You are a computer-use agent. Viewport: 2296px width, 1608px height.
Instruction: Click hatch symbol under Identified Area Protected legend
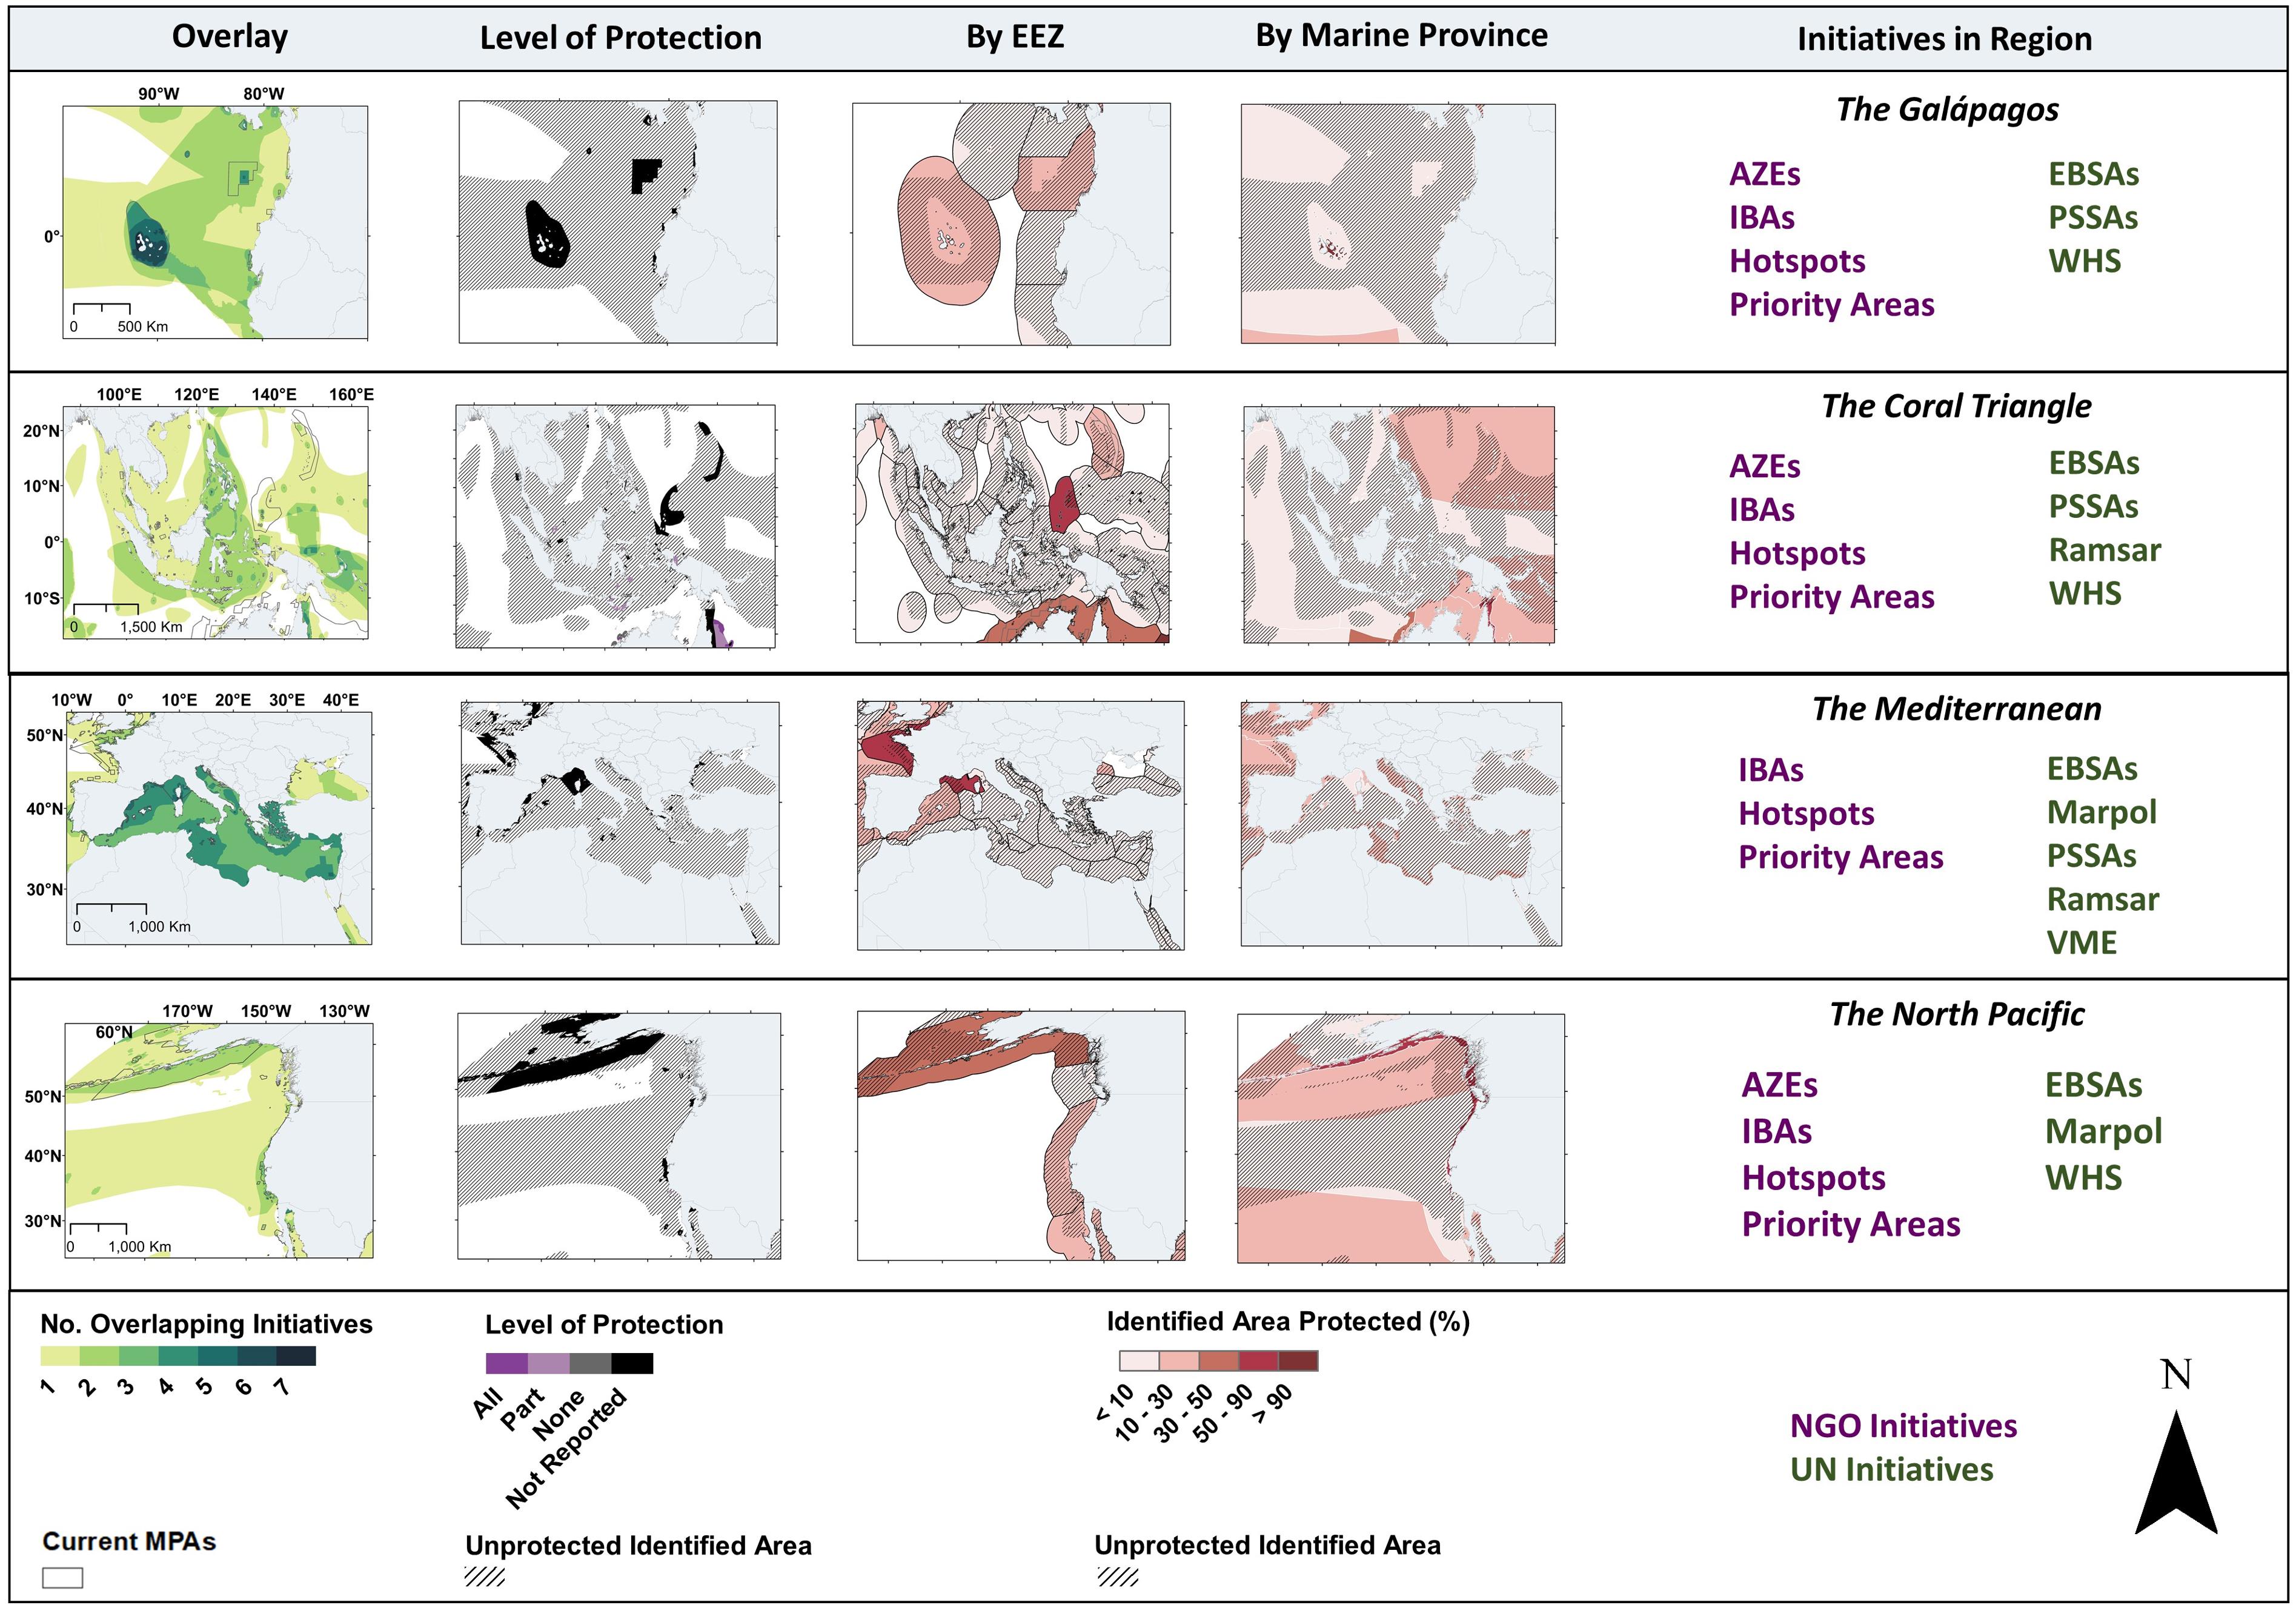1117,1576
